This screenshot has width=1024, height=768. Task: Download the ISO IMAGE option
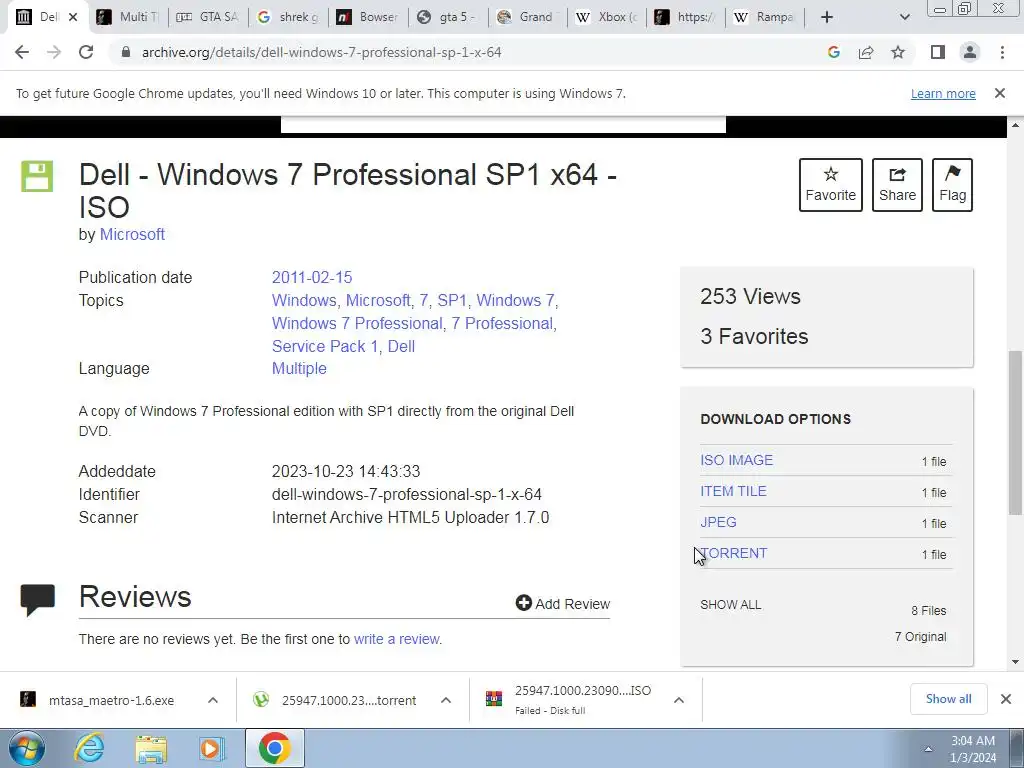tap(737, 460)
